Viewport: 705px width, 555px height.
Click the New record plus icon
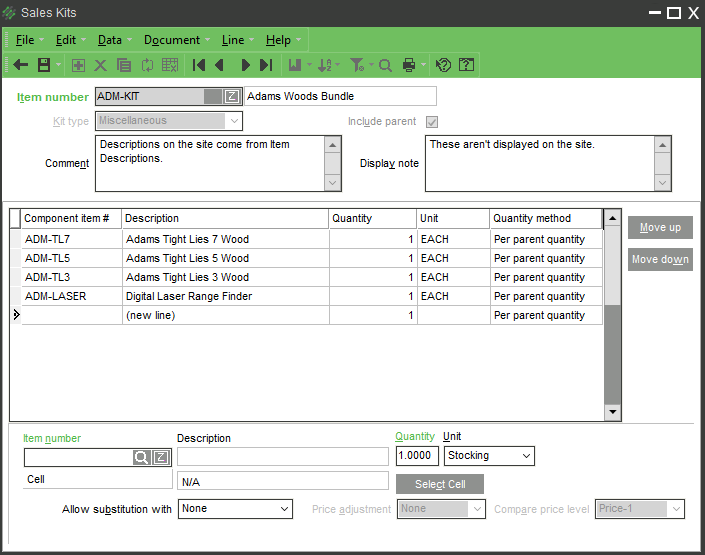click(78, 65)
